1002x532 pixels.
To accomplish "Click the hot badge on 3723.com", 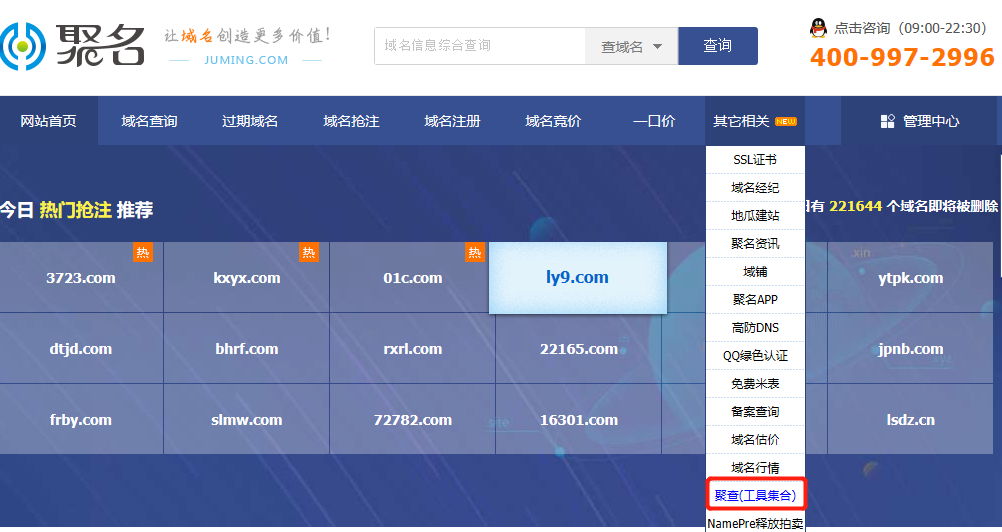I will [143, 252].
